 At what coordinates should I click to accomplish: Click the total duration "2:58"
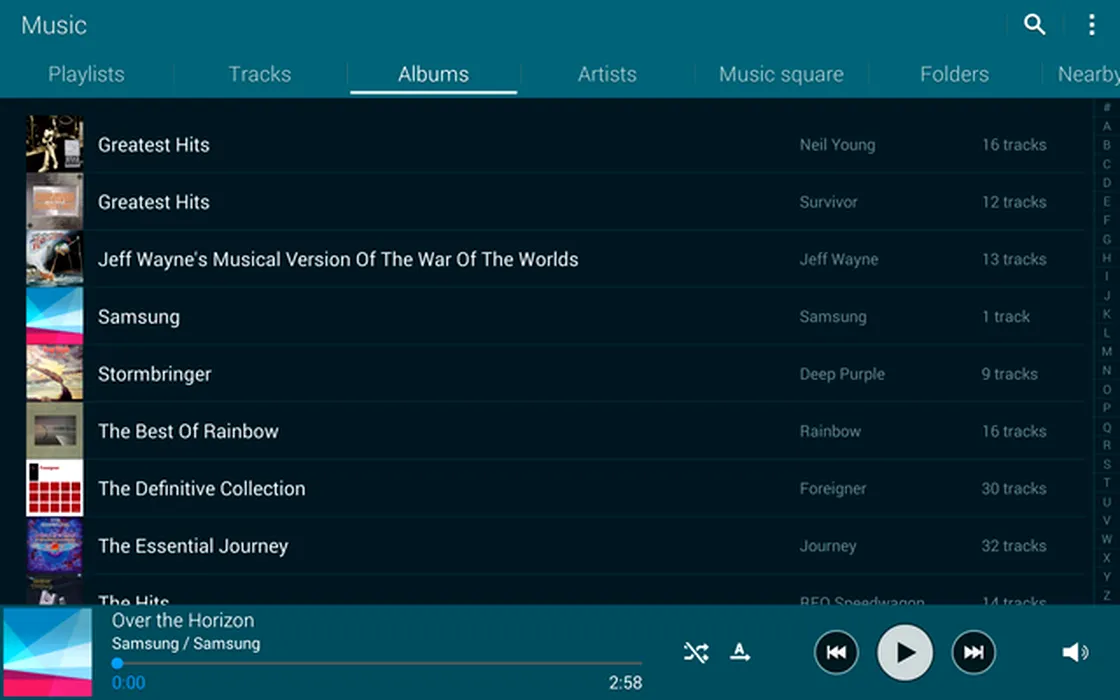click(625, 683)
